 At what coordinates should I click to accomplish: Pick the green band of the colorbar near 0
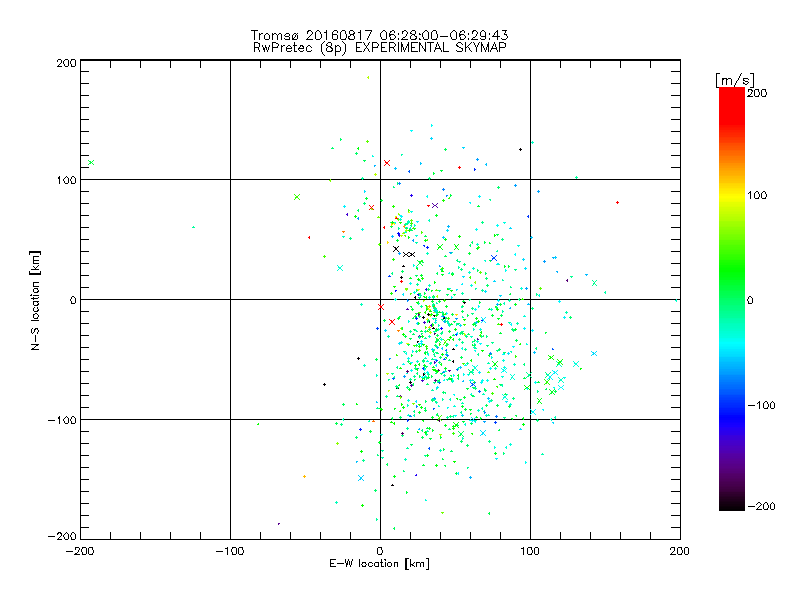[732, 300]
